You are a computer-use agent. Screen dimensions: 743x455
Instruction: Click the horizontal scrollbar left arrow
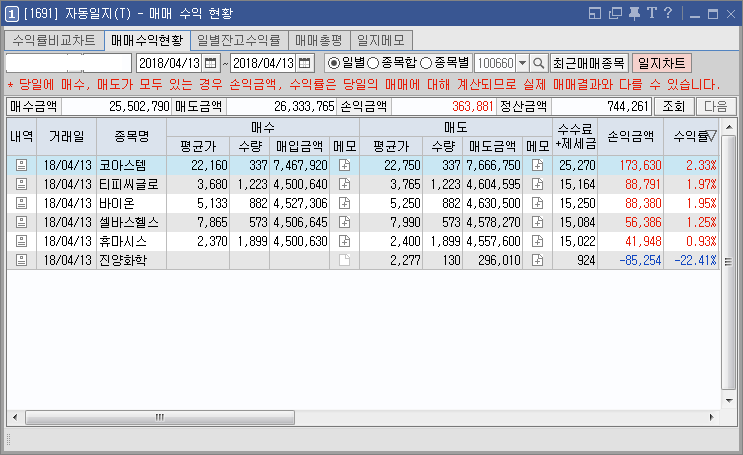(15, 418)
